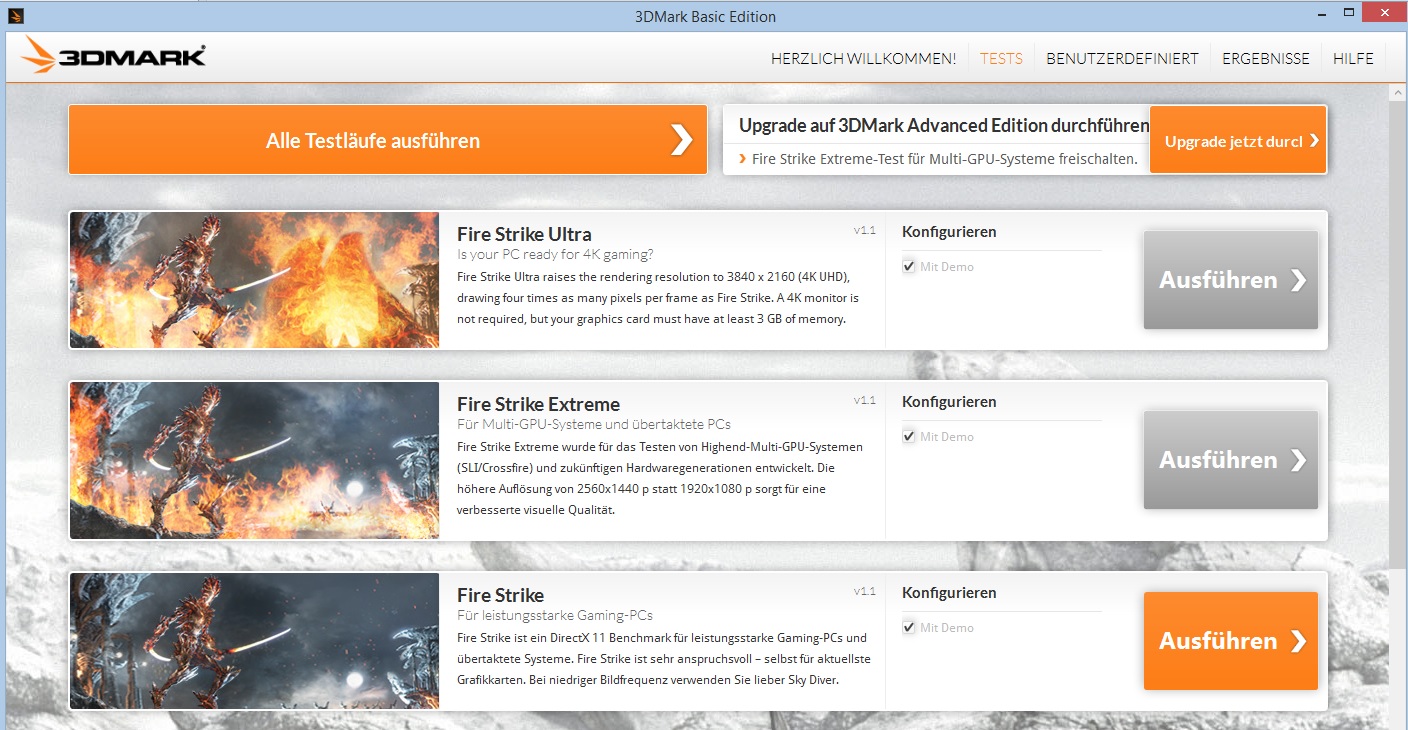Close the 3DMark window
Viewport: 1408px width, 730px height.
point(1383,12)
